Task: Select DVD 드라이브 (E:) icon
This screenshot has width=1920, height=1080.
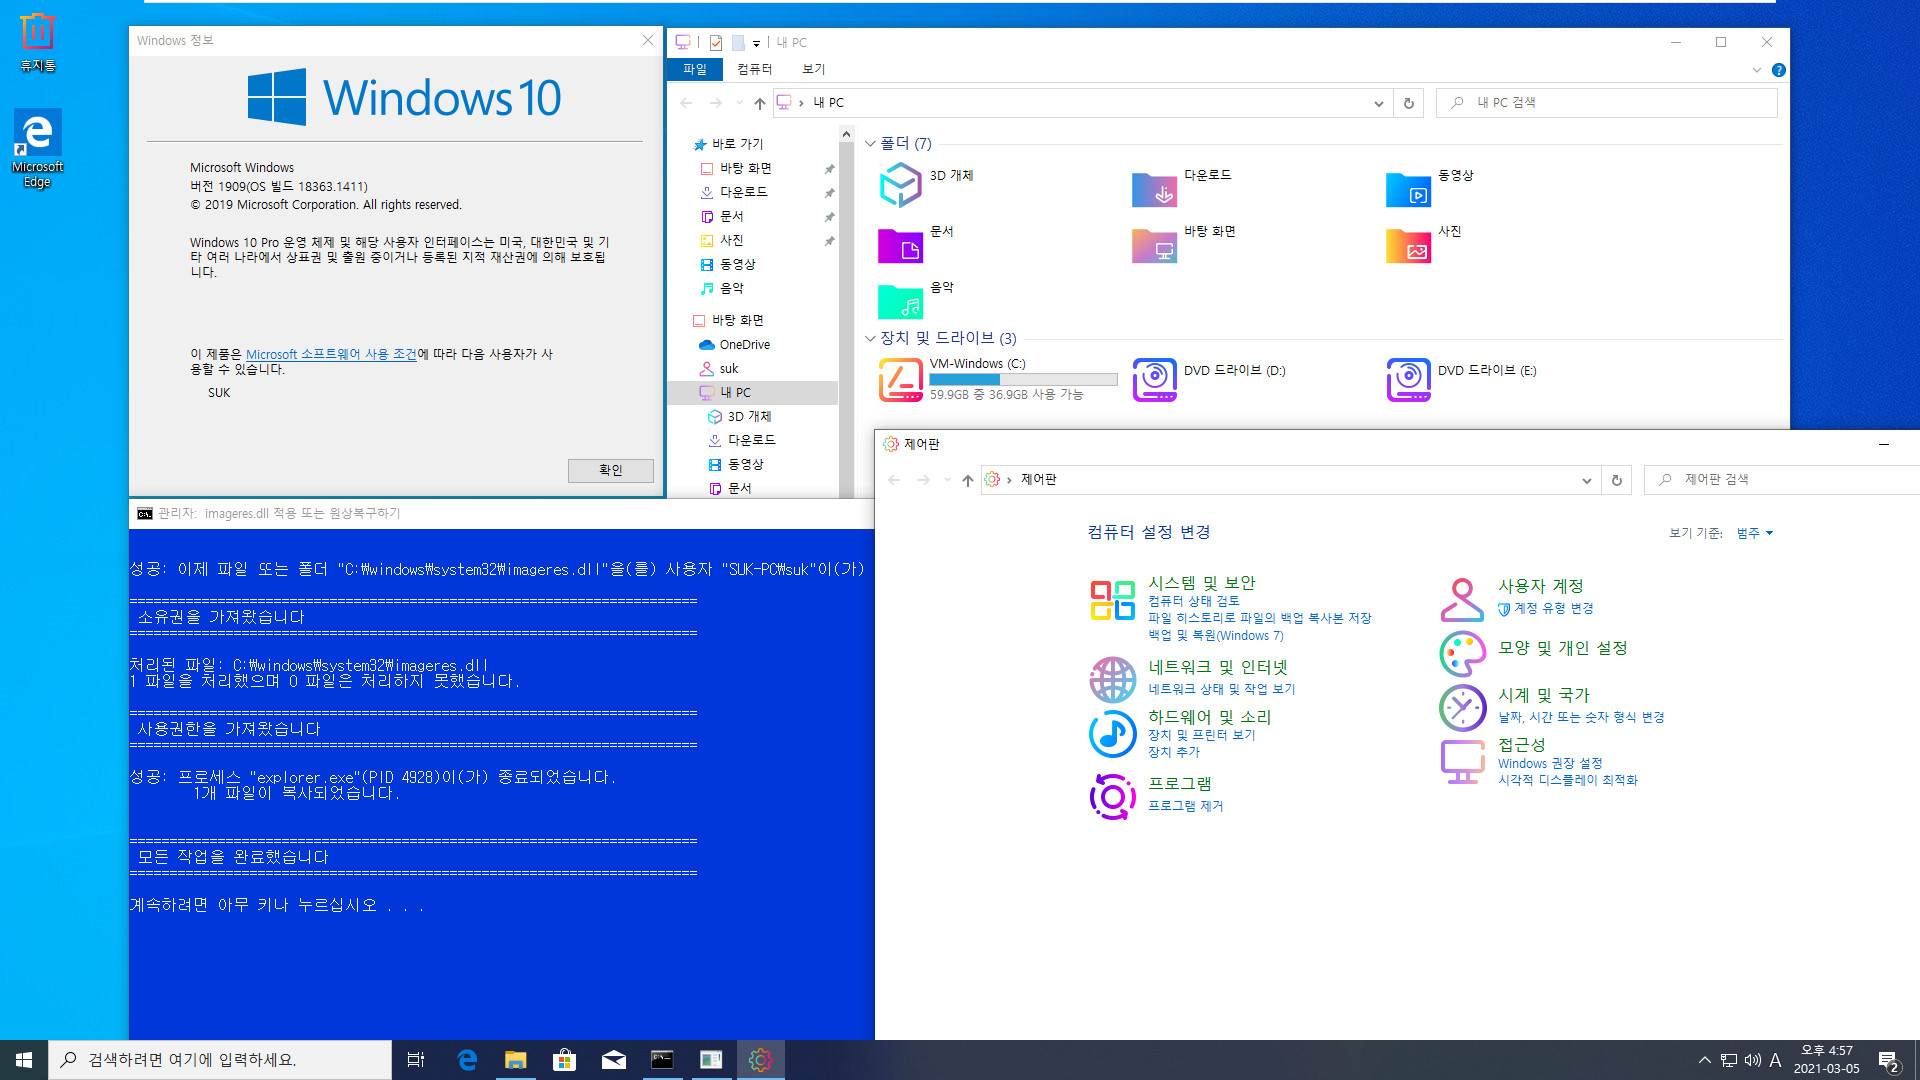Action: coord(1408,380)
